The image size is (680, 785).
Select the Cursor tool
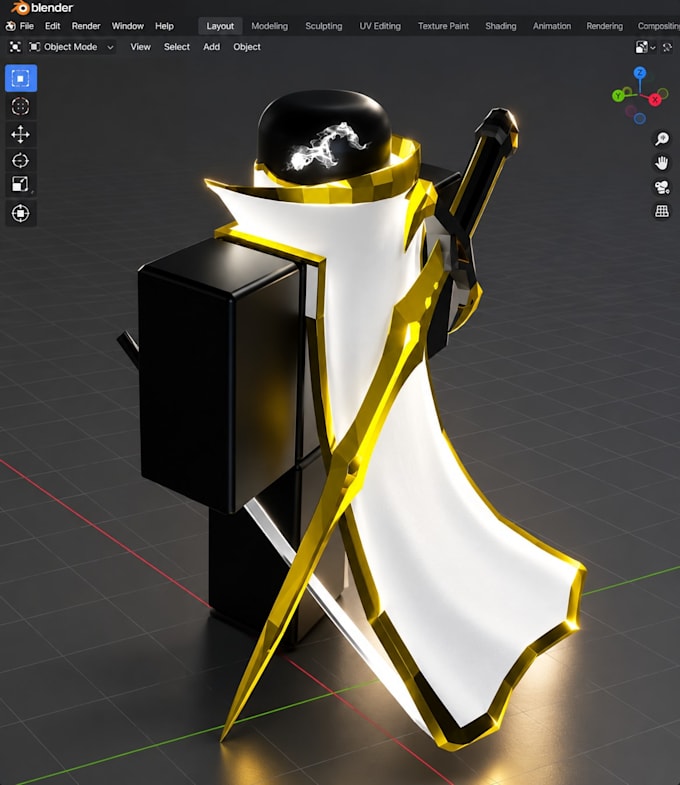pyautogui.click(x=21, y=106)
